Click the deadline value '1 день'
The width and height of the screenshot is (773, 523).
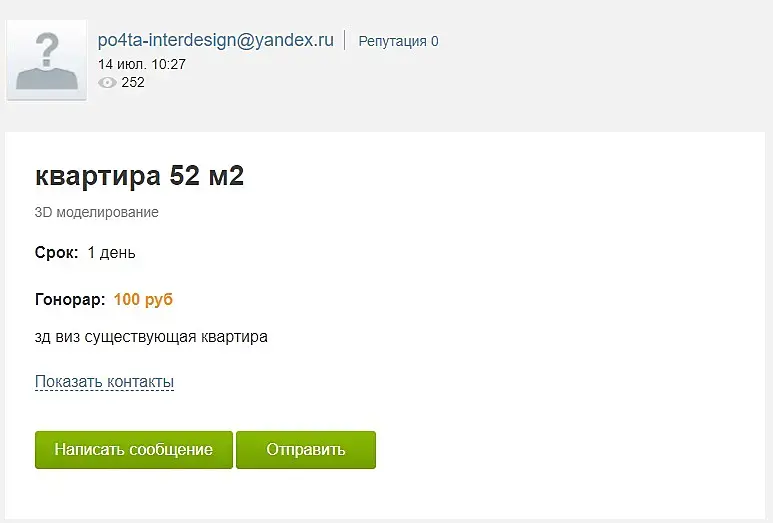pyautogui.click(x=111, y=253)
